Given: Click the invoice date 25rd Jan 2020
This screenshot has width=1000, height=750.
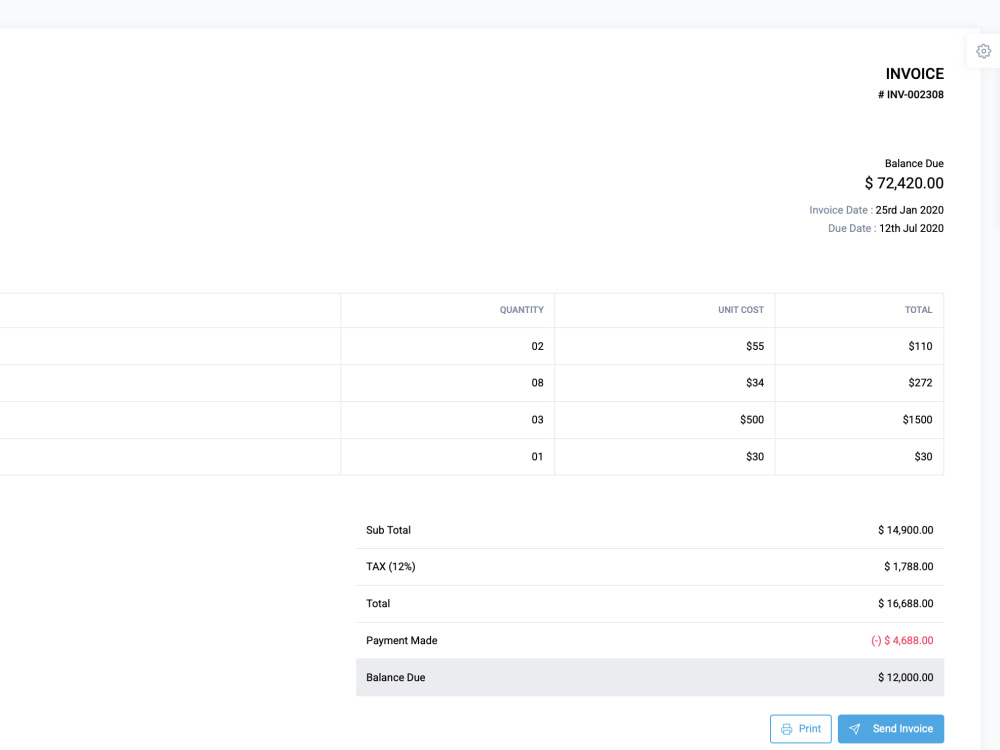Looking at the screenshot, I should coord(909,210).
